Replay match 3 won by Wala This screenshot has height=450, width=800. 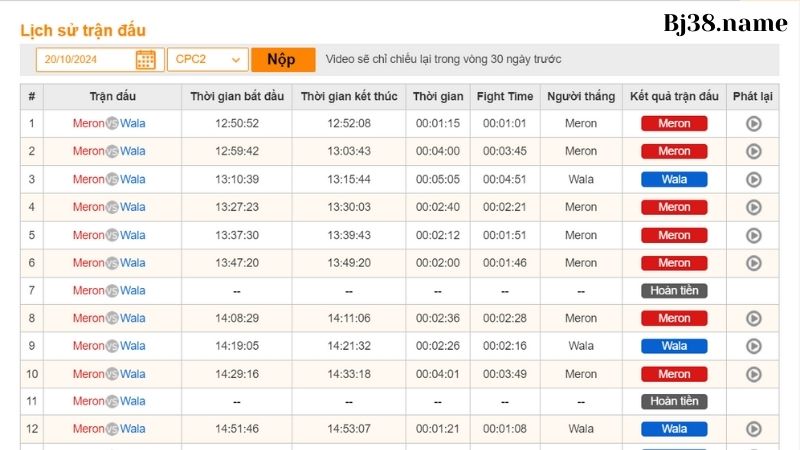click(754, 180)
